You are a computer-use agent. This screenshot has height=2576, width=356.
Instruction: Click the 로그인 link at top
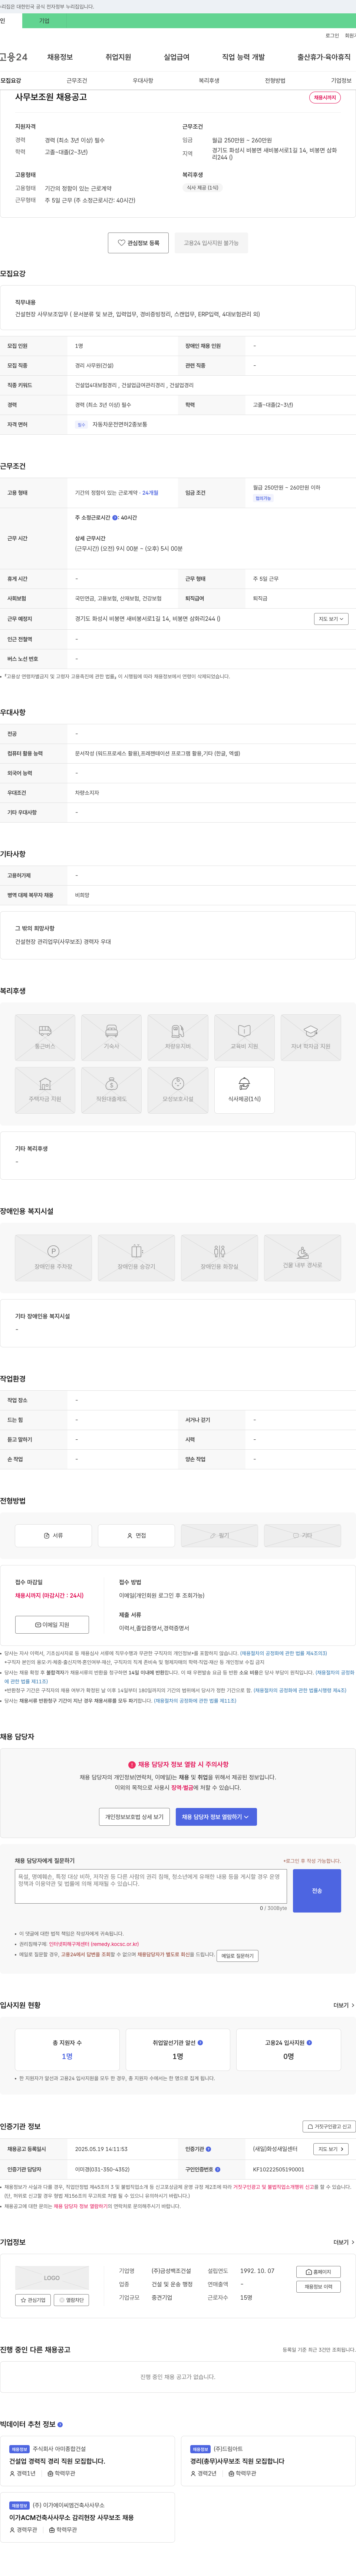click(x=332, y=36)
